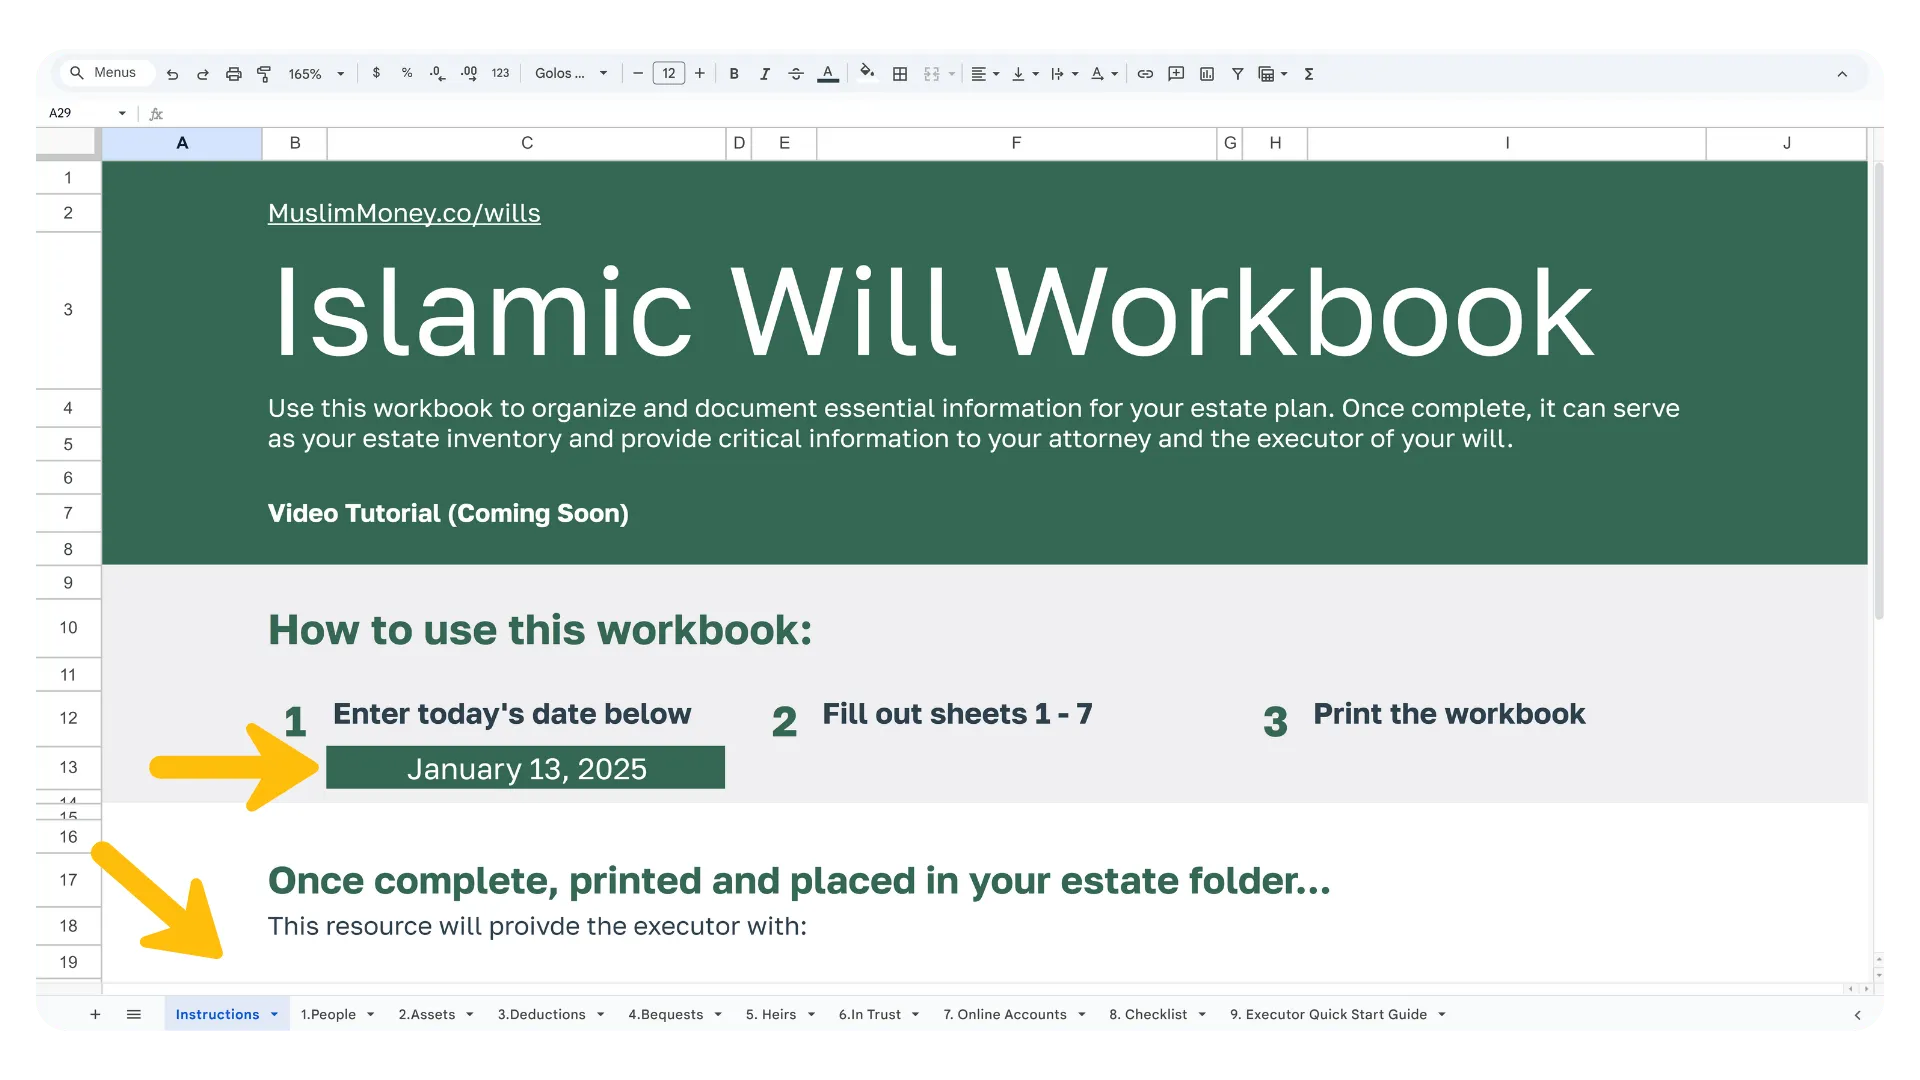1920x1080 pixels.
Task: Increase decimal places
Action: (x=469, y=73)
